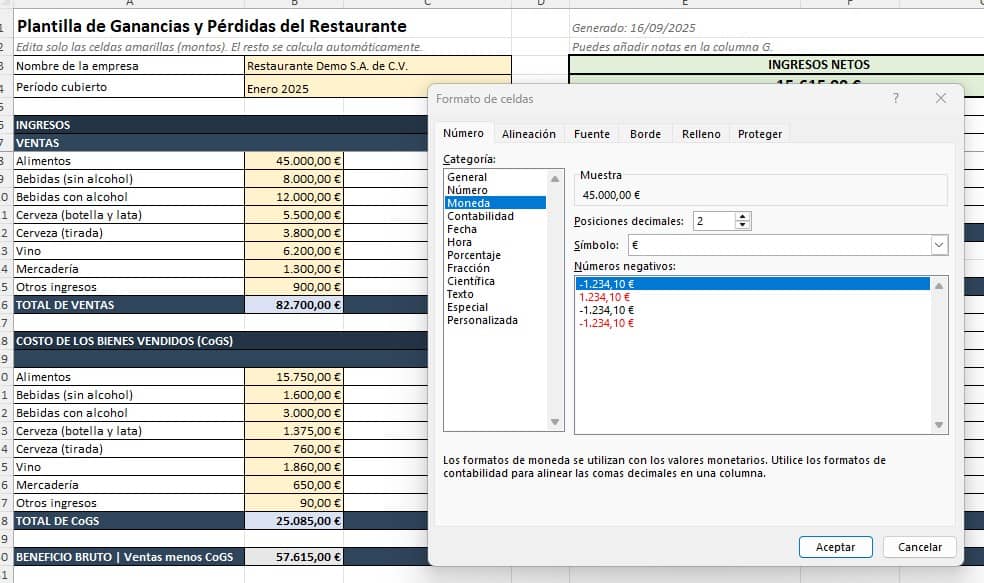Select the TOTAL DE VENTAS value cell

tap(294, 305)
